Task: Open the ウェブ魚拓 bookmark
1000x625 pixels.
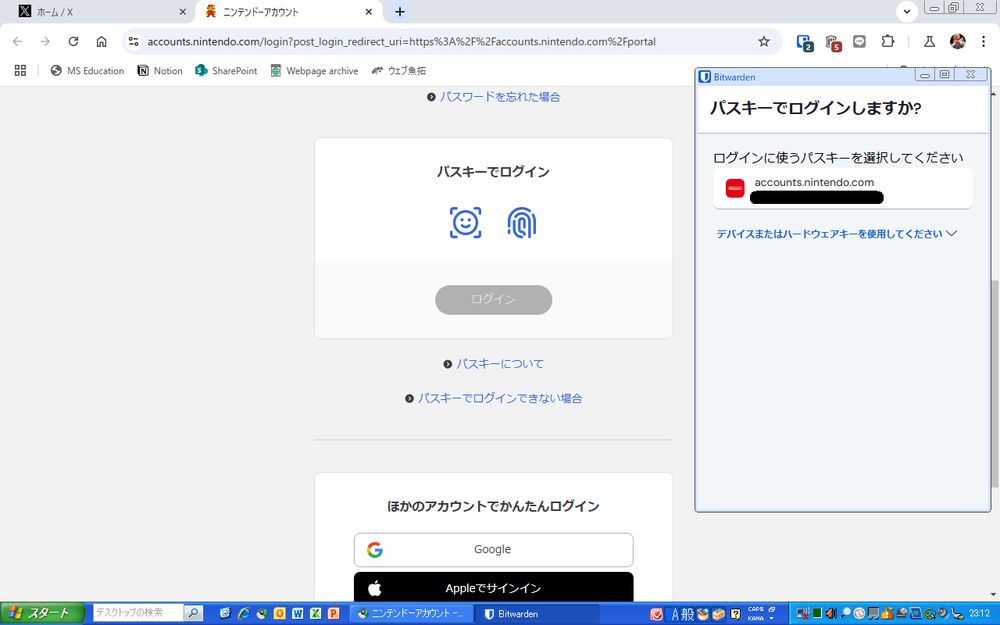Action: click(x=399, y=71)
